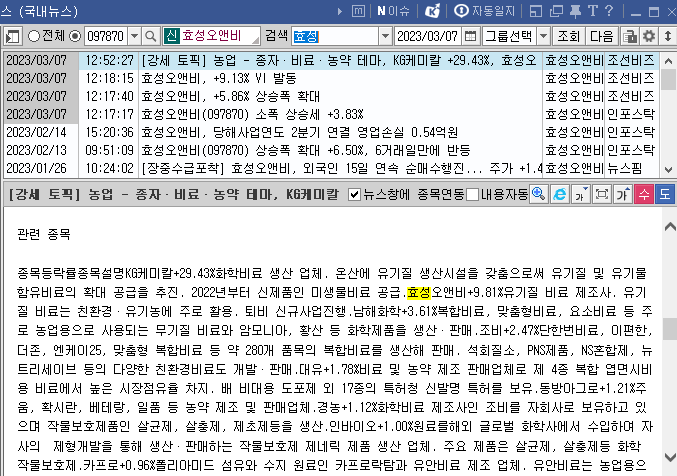Click the window layout icon in title bar
The image size is (677, 476).
click(x=535, y=11)
